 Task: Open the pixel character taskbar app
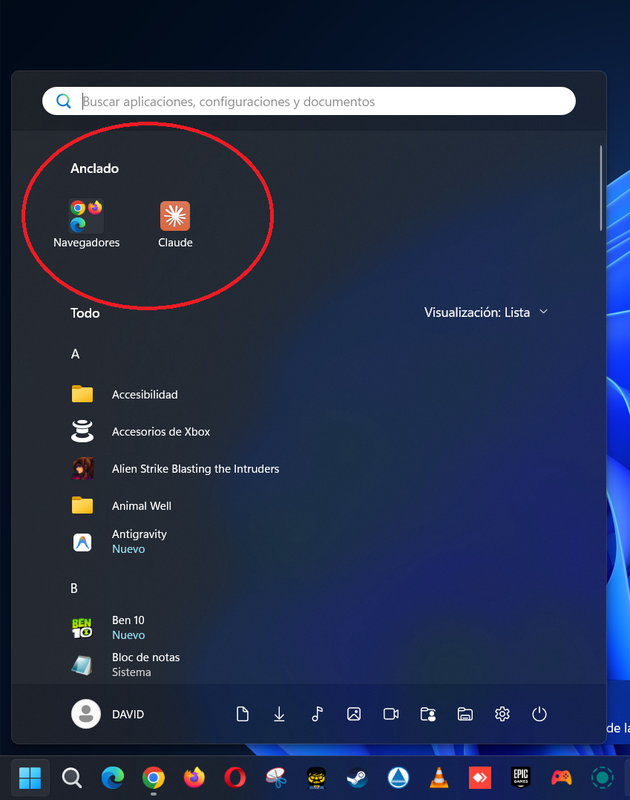coord(316,778)
